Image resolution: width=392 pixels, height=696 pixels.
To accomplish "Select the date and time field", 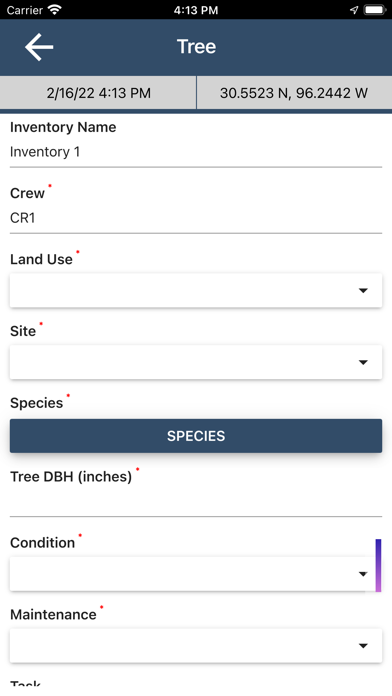I will (98, 93).
